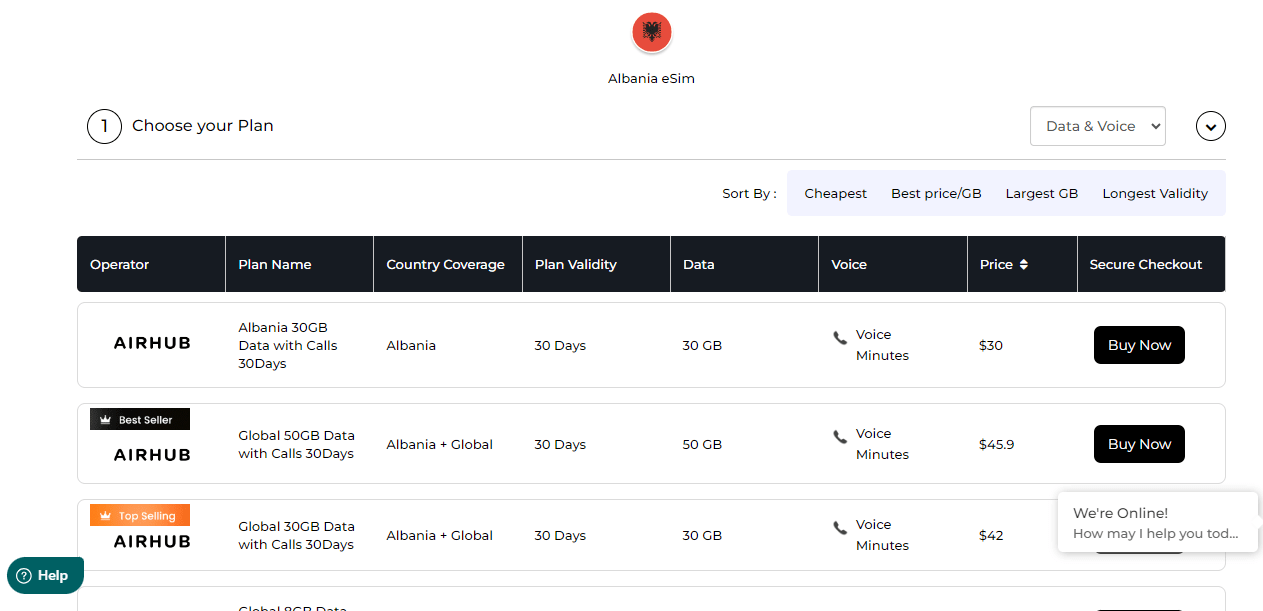The image size is (1263, 611).
Task: Click the 50 GB data value
Action: coord(702,445)
